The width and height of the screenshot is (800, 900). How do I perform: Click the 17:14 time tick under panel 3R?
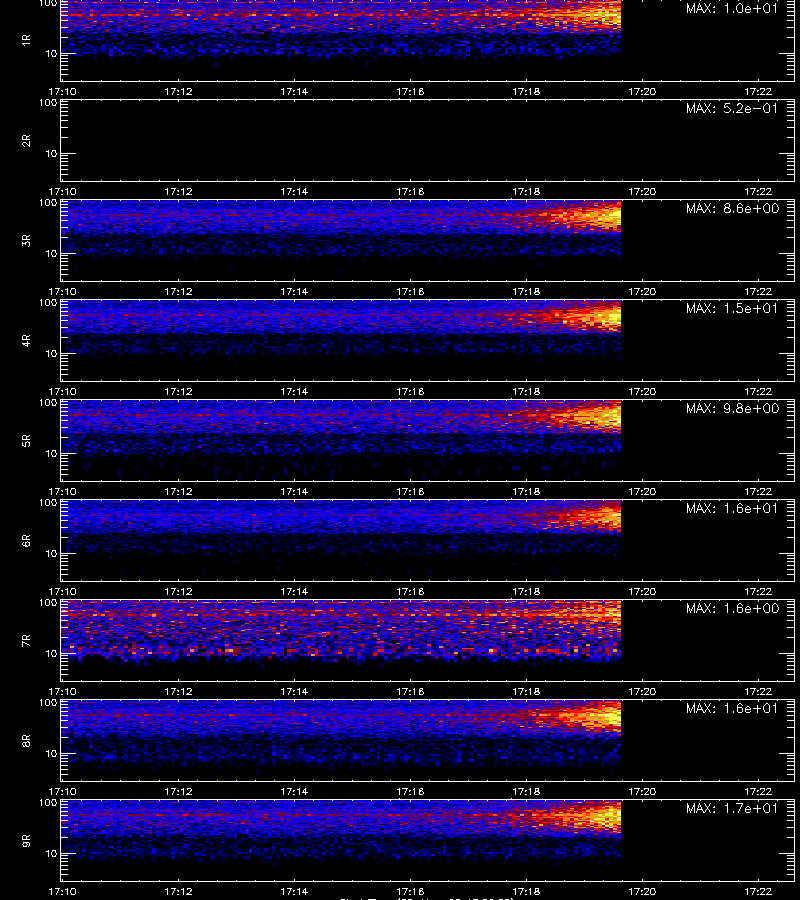[294, 292]
